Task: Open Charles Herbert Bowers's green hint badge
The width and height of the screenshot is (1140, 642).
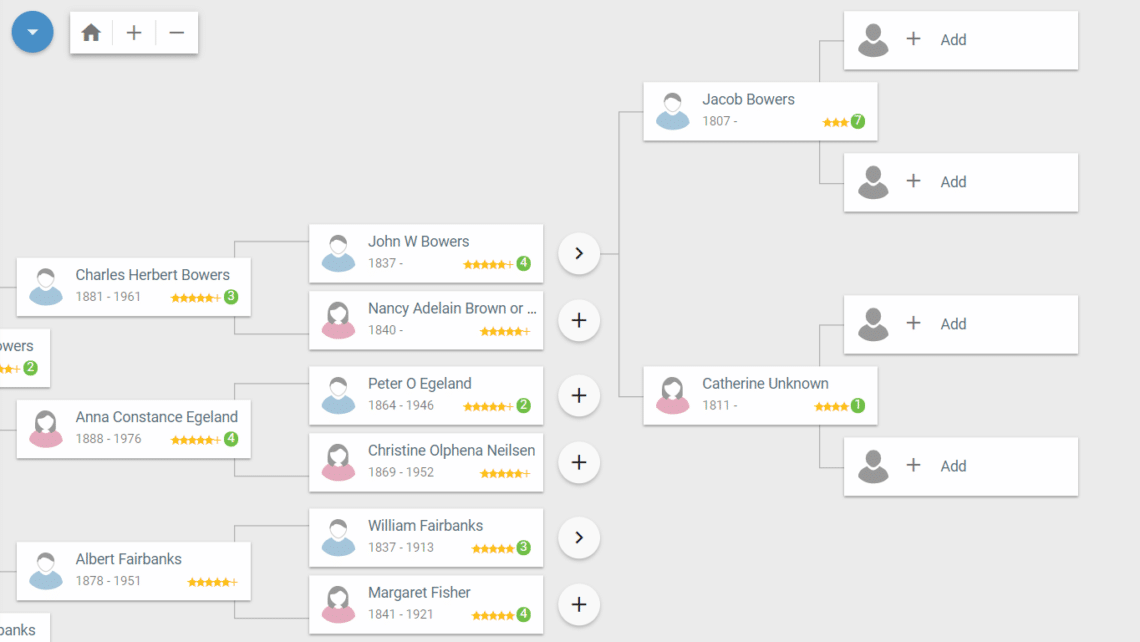Action: click(233, 297)
